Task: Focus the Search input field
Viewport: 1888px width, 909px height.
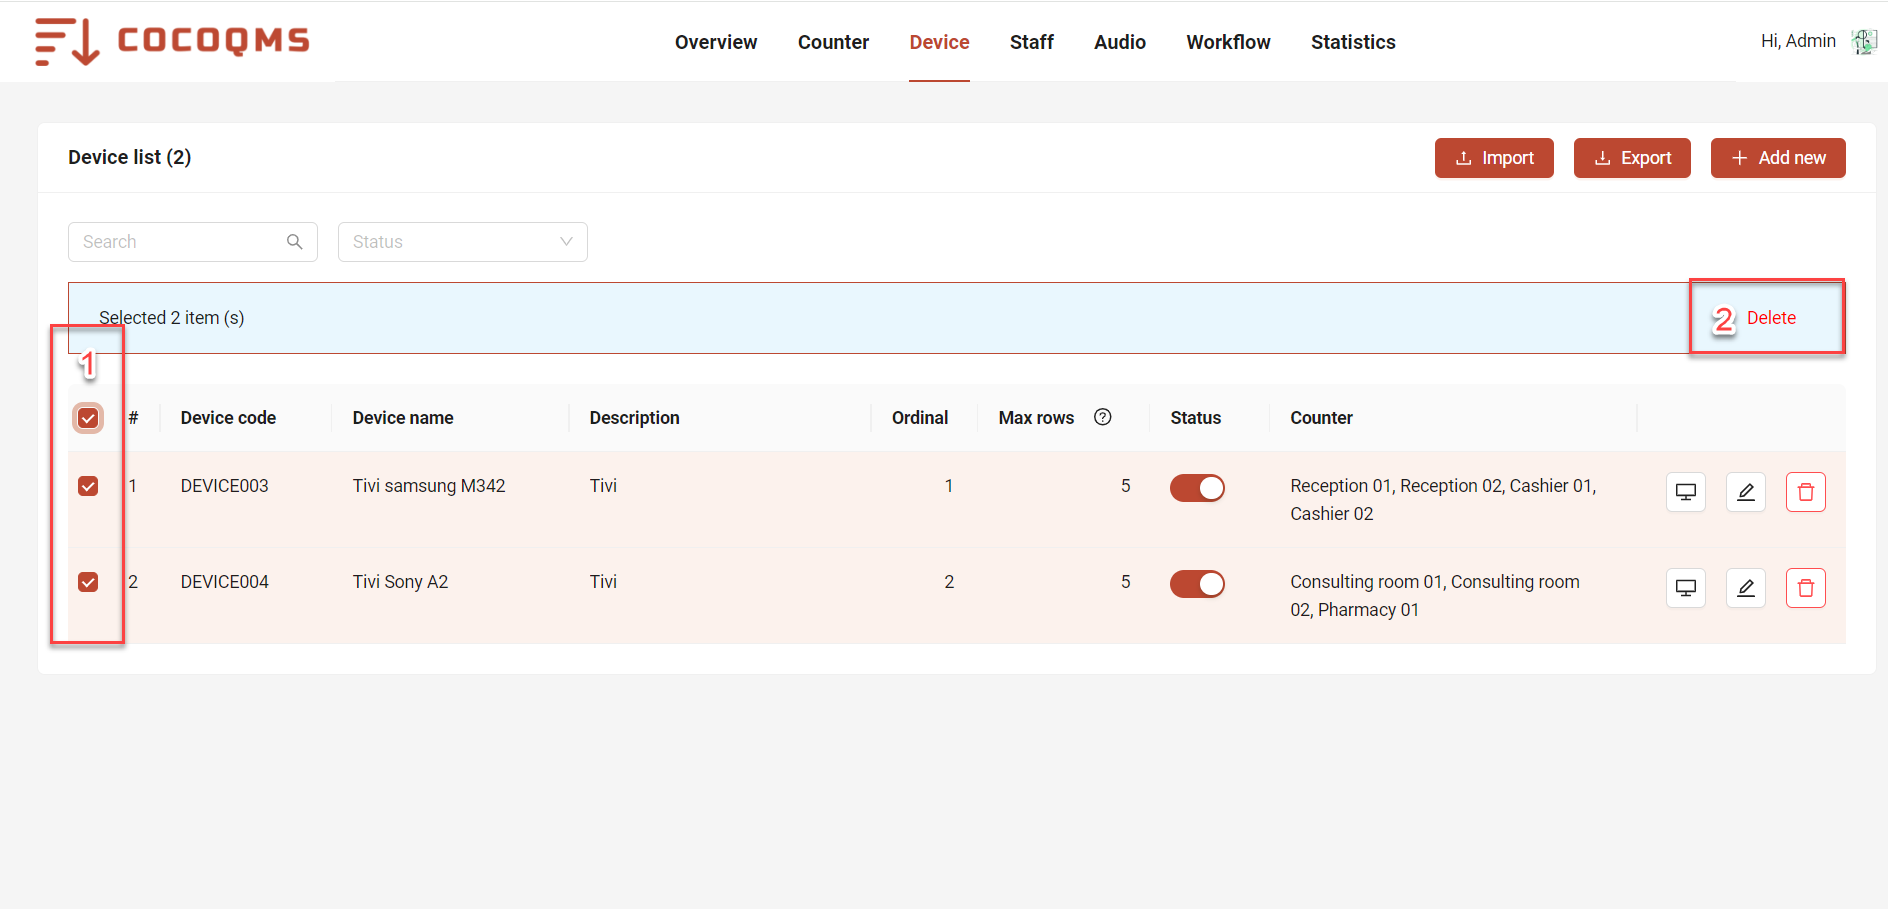Action: 193,242
